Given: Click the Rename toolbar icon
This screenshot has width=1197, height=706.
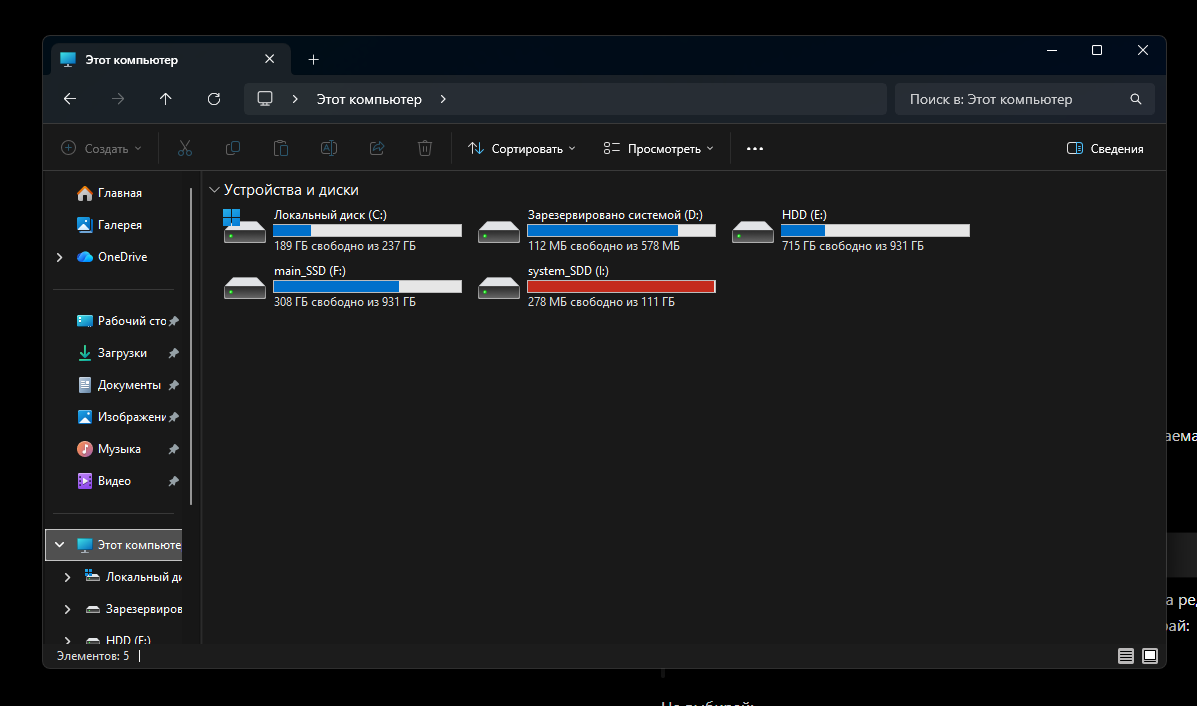Looking at the screenshot, I should (329, 149).
